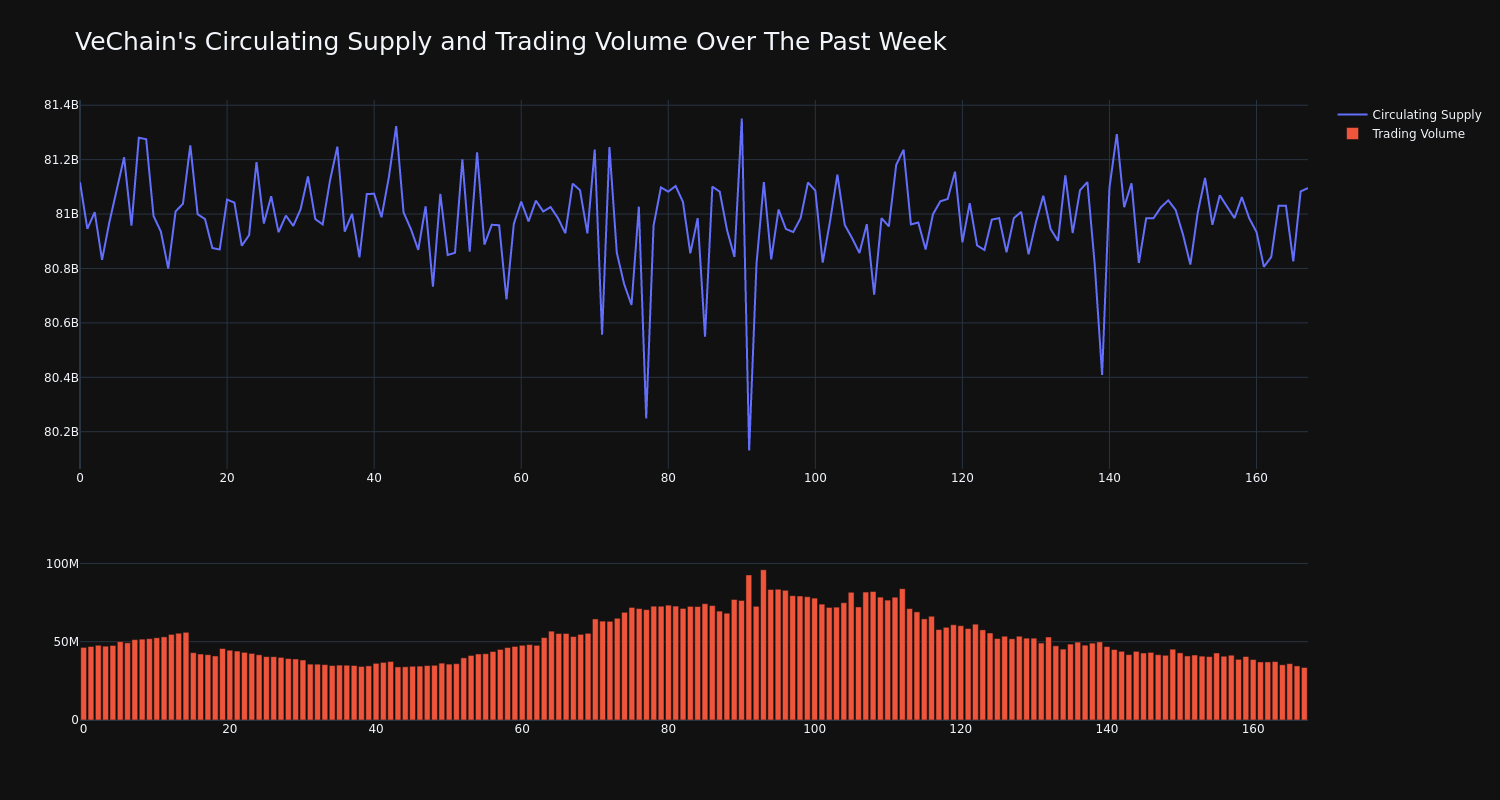Click the 100M label on volume axis
The width and height of the screenshot is (1500, 800).
62,564
